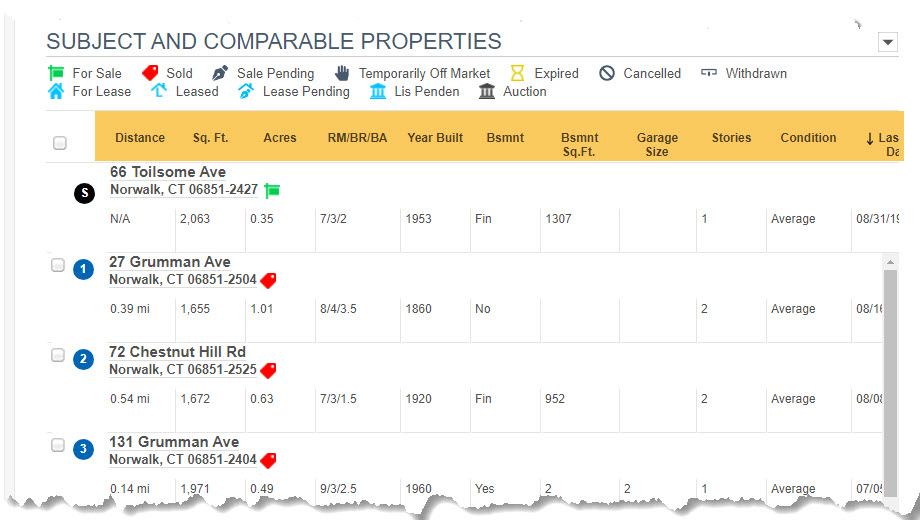Click the red Sold tag on 131 Grumman Ave
The height and width of the screenshot is (520, 920).
click(268, 461)
